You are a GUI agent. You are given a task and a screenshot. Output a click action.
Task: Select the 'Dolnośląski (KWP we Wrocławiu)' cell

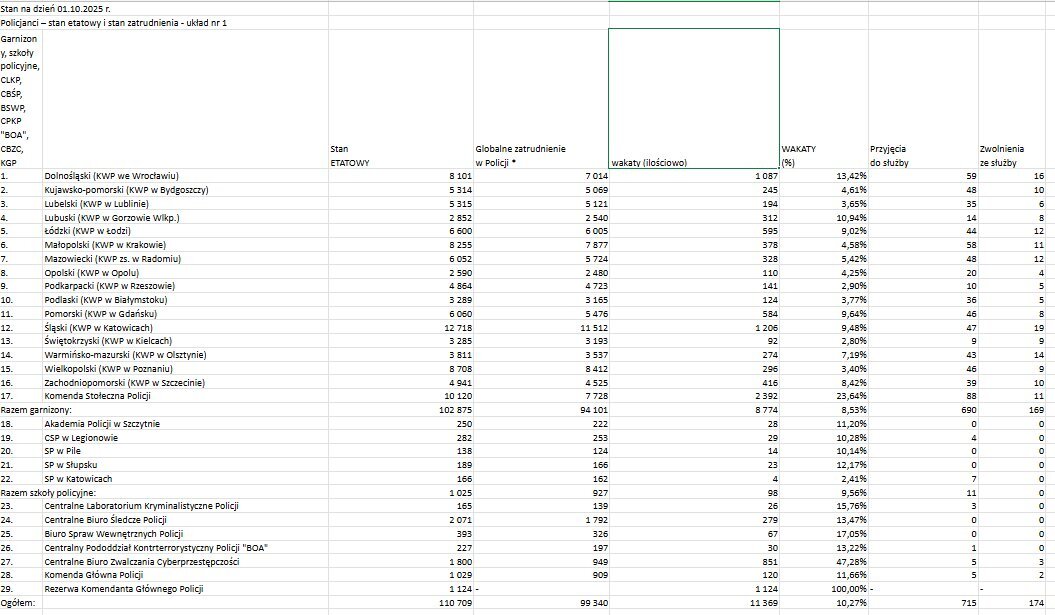click(x=112, y=176)
